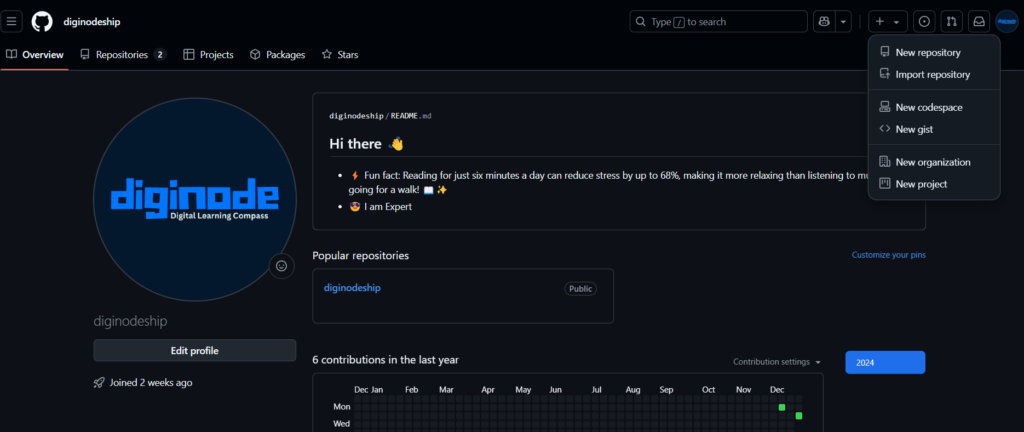Viewport: 1024px width, 432px height.
Task: Expand the Copilot dropdown arrow
Action: [x=844, y=21]
